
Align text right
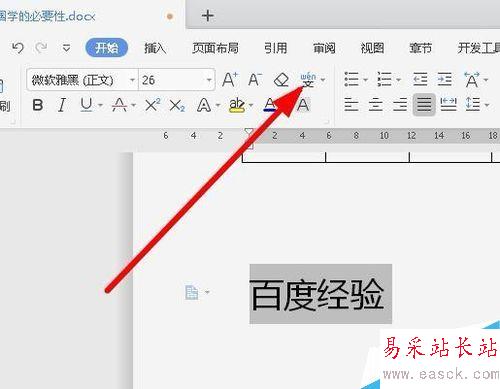click(x=400, y=105)
